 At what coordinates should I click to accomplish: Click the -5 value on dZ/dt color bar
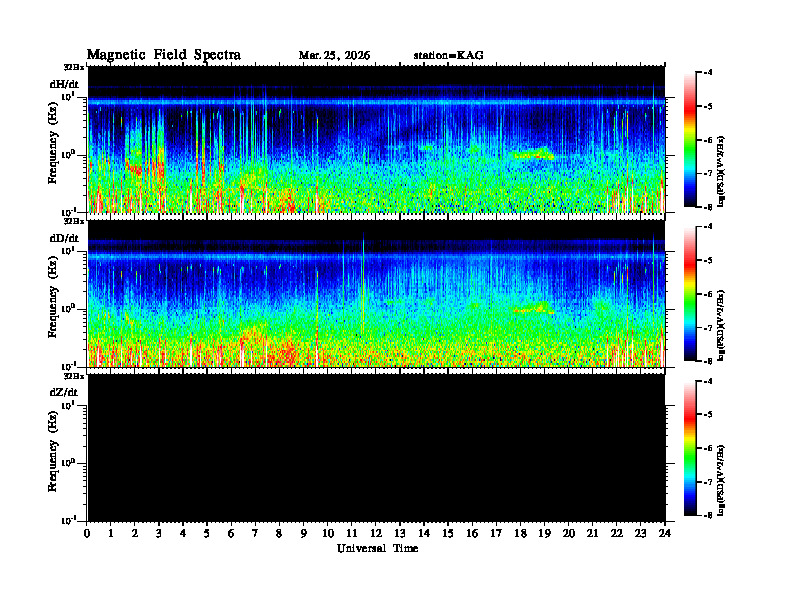click(x=708, y=415)
